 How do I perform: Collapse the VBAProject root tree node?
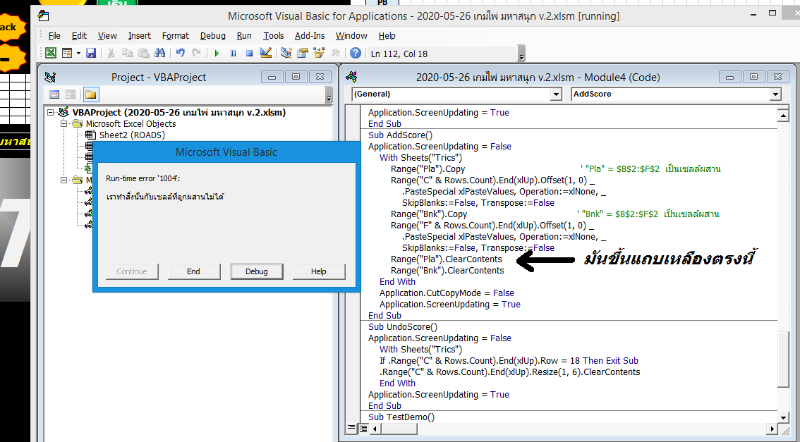[51, 113]
